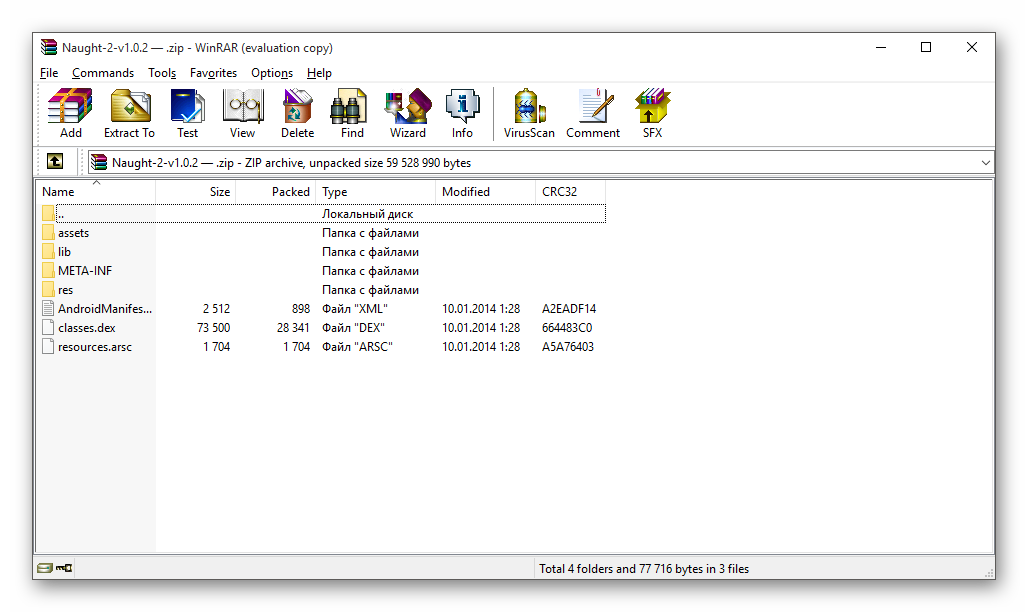Click the Comment toolbar icon

(593, 113)
